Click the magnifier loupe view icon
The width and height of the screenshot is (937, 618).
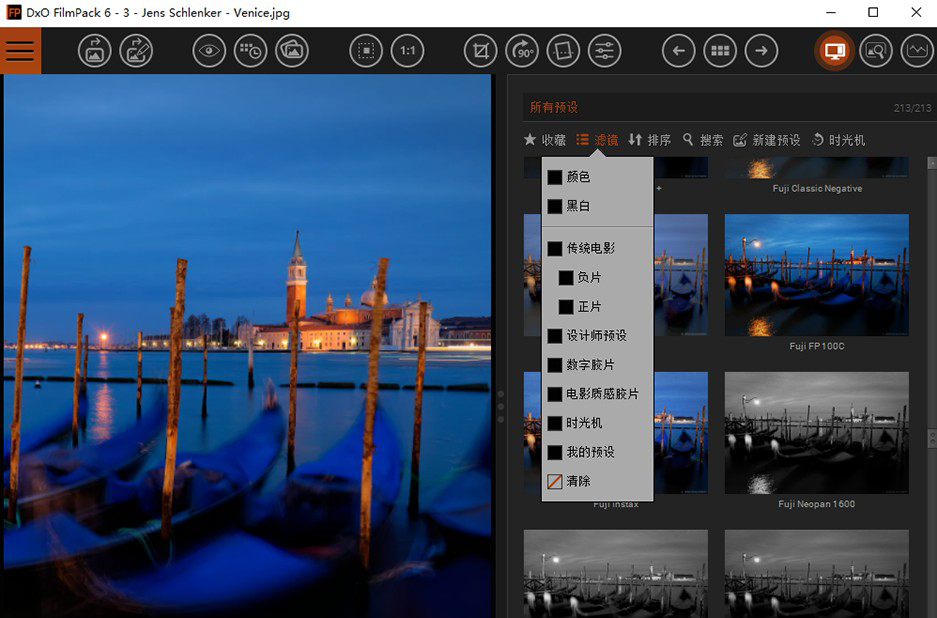tap(875, 51)
